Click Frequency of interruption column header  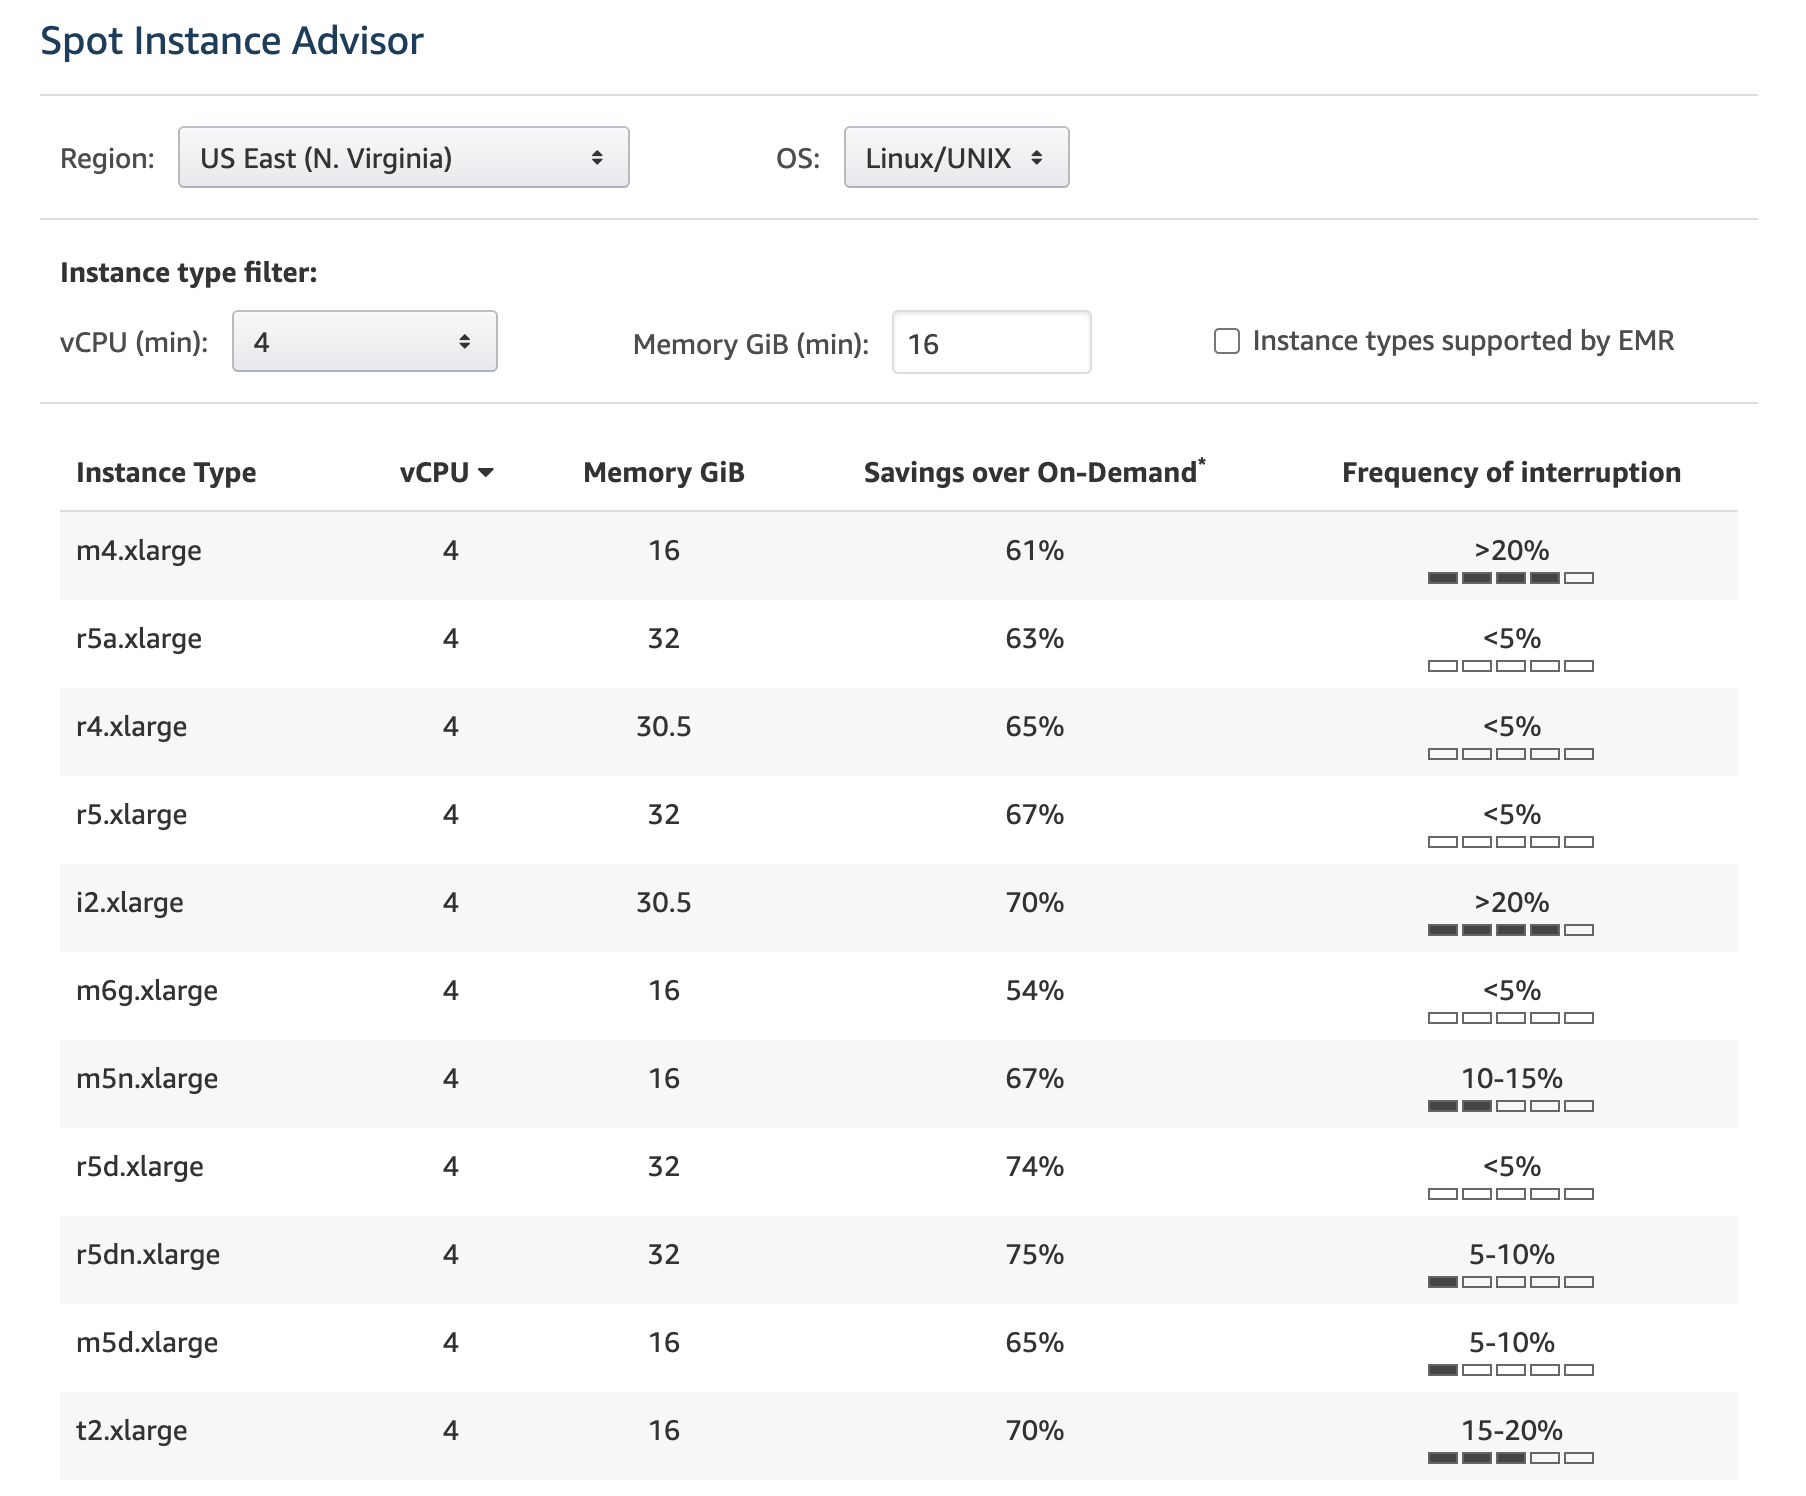tap(1510, 473)
